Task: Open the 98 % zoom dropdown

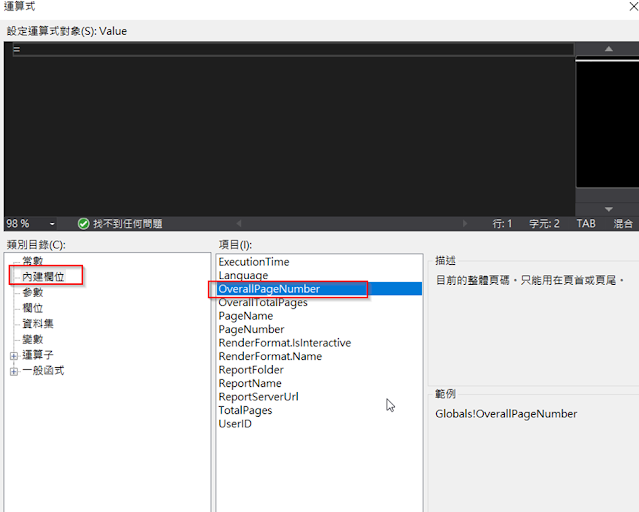Action: (52, 224)
